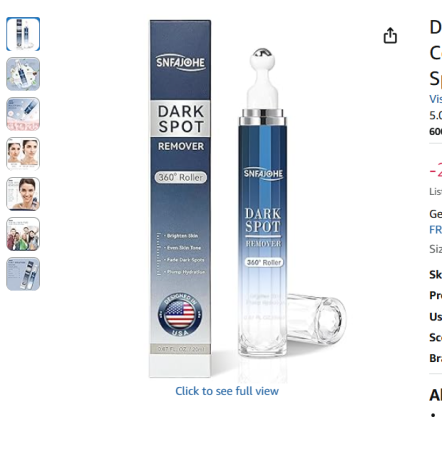The image size is (442, 457).
Task: Open the thumbnail showing roller applied on skin
Action: 23,114
